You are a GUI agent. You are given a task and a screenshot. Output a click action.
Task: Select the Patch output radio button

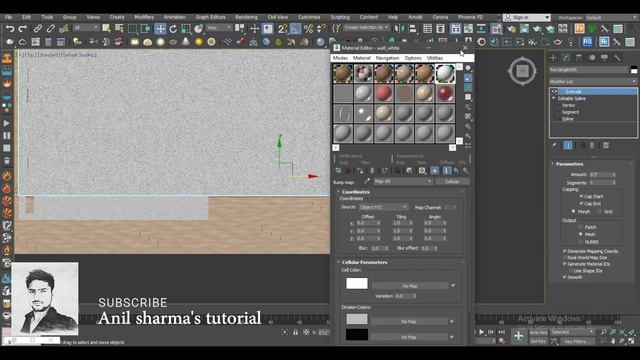click(x=580, y=227)
